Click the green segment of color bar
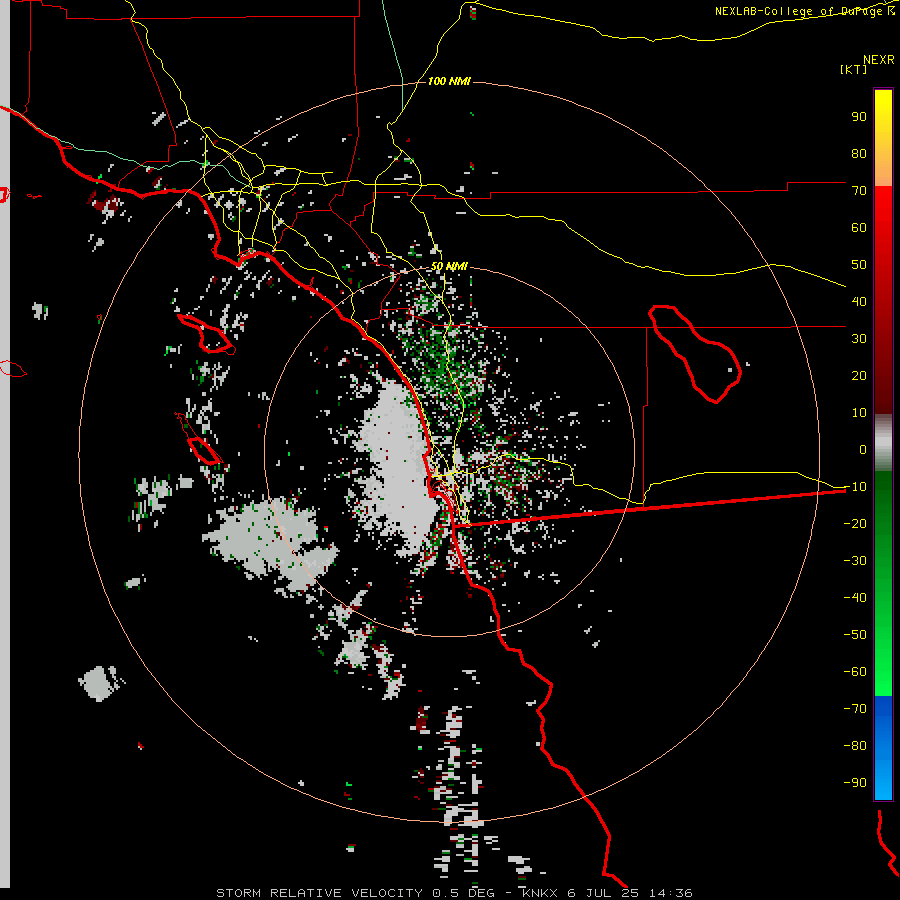Image resolution: width=900 pixels, height=900 pixels. [883, 583]
